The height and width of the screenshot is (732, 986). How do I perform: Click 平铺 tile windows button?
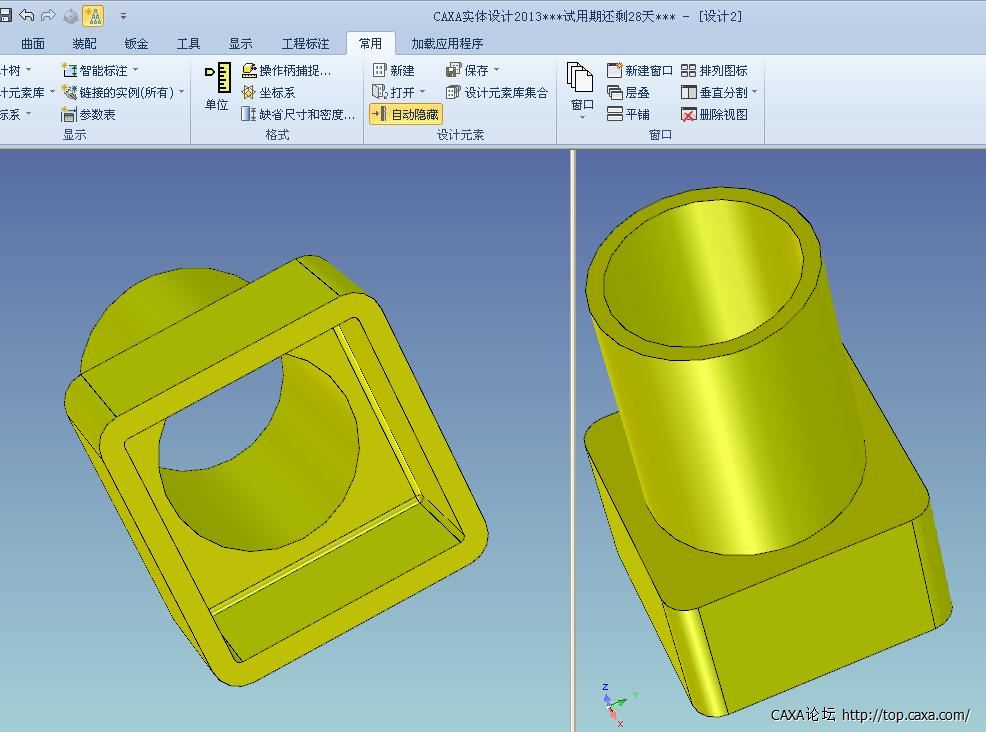628,115
